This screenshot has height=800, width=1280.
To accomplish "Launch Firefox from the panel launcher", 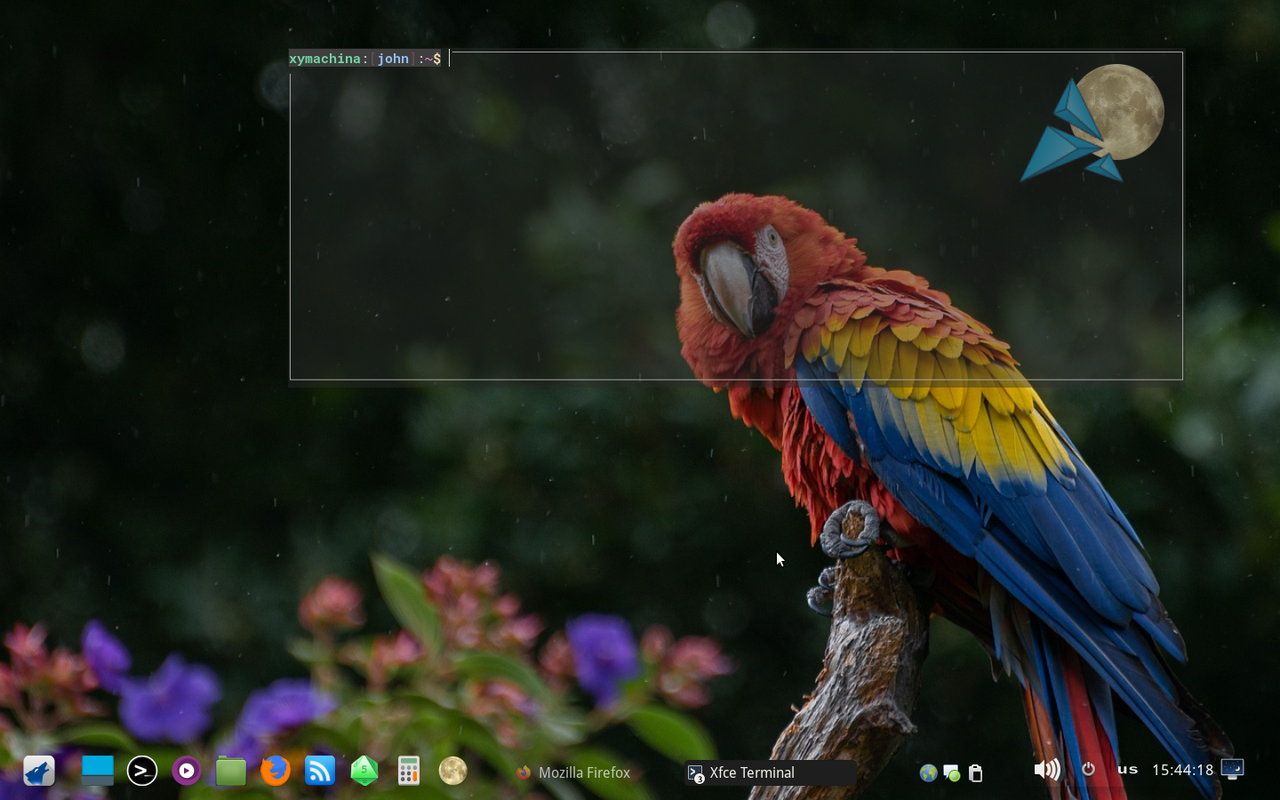I will pos(275,770).
